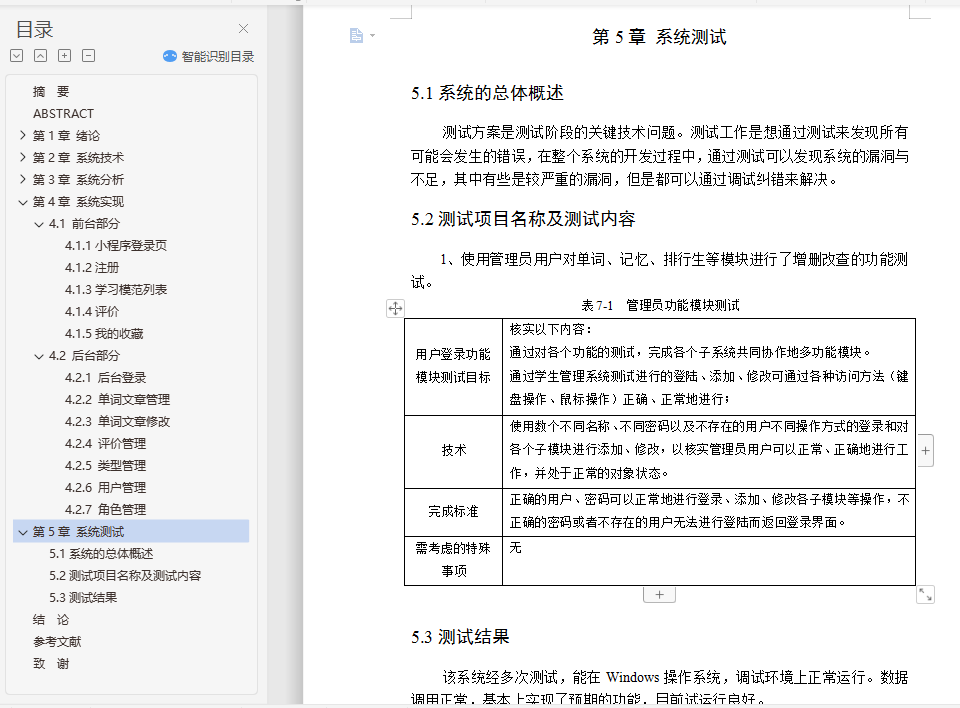Click the cell starting with 核实以下内容
Screen dimensions: 960x708
tap(708, 366)
